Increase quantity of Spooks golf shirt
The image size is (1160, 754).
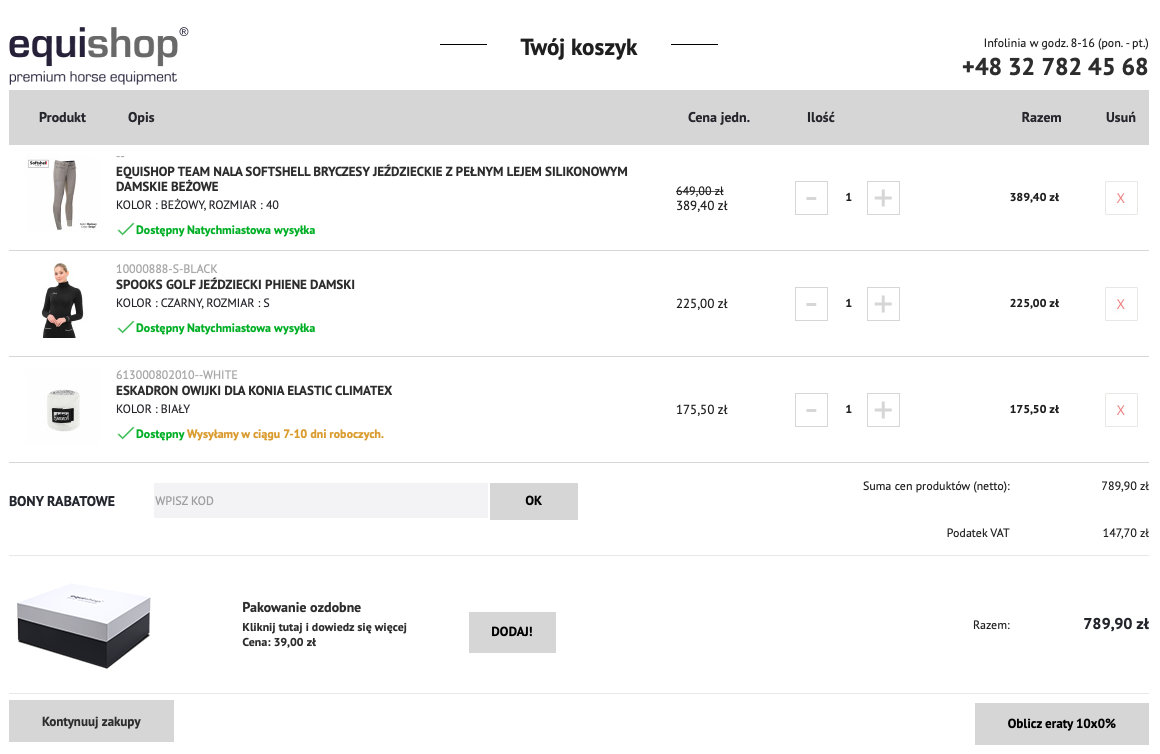(883, 304)
